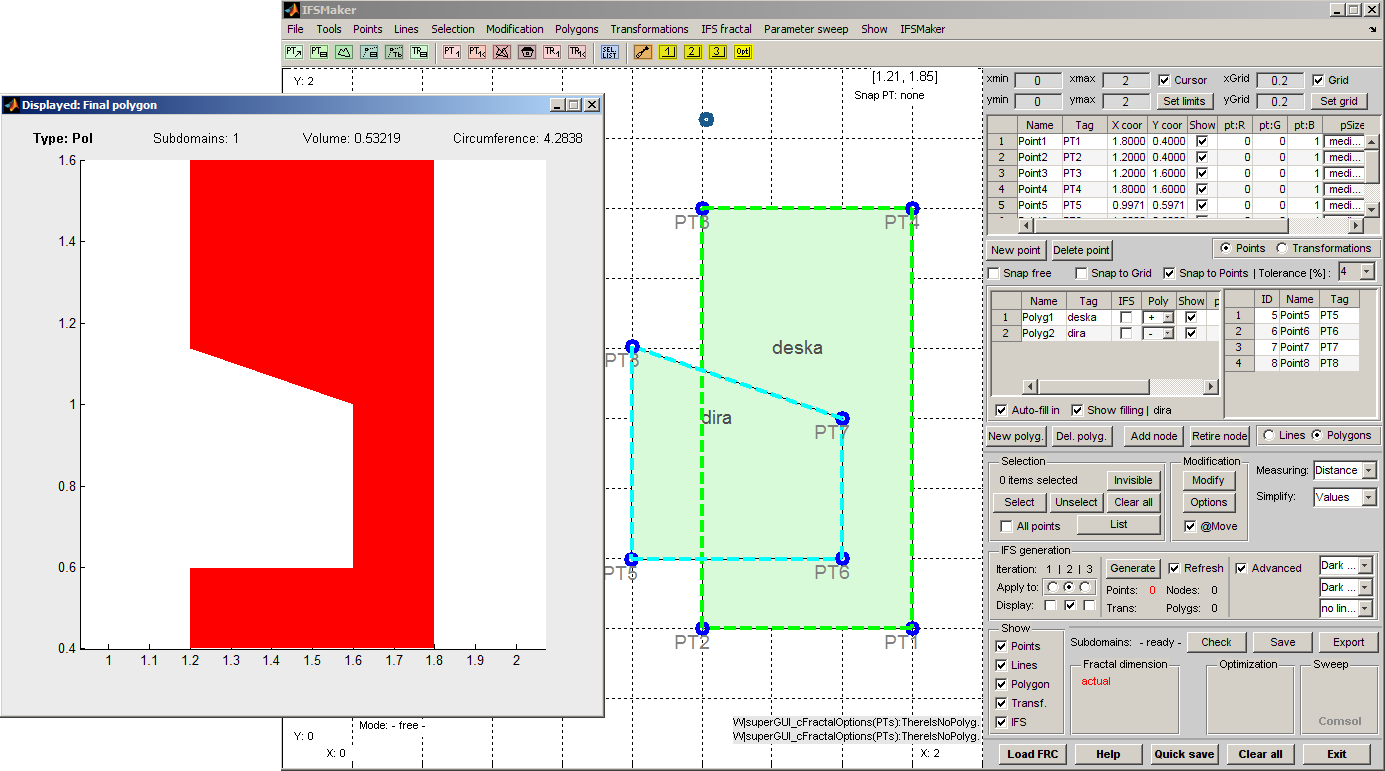This screenshot has height=771, width=1385.
Task: Click the polygon table horizontal scrollbar
Action: pyautogui.click(x=1119, y=387)
